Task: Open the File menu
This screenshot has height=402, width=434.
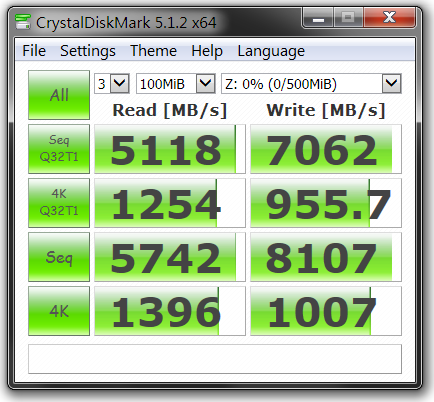Action: (34, 51)
